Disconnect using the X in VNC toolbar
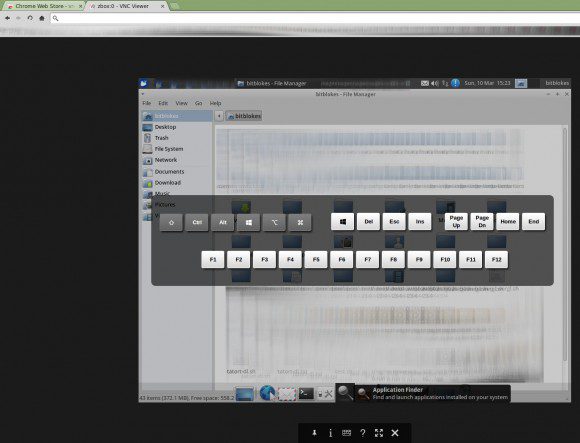 coord(395,433)
